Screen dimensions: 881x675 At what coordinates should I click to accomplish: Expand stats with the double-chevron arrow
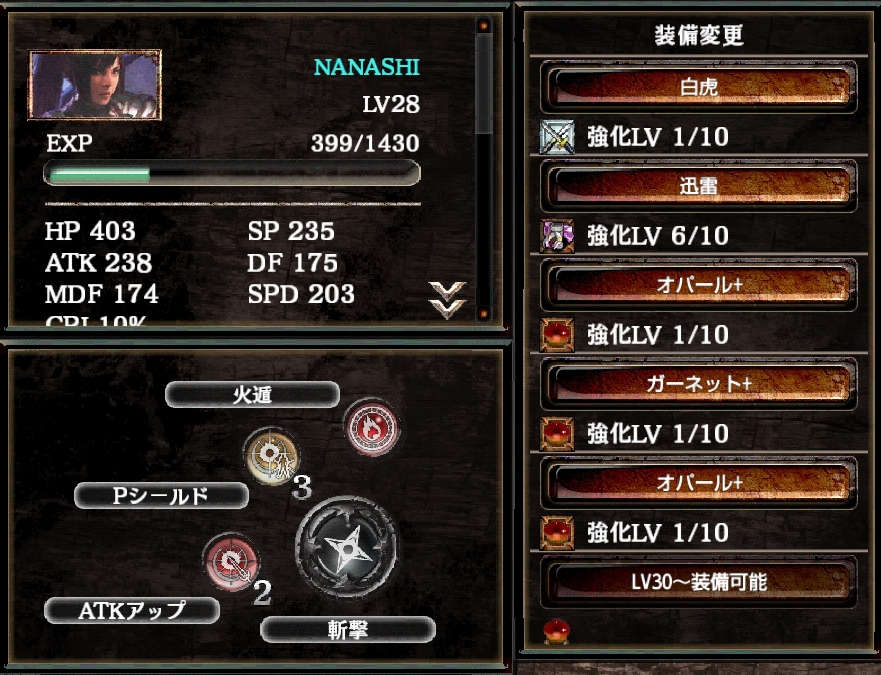coord(447,300)
